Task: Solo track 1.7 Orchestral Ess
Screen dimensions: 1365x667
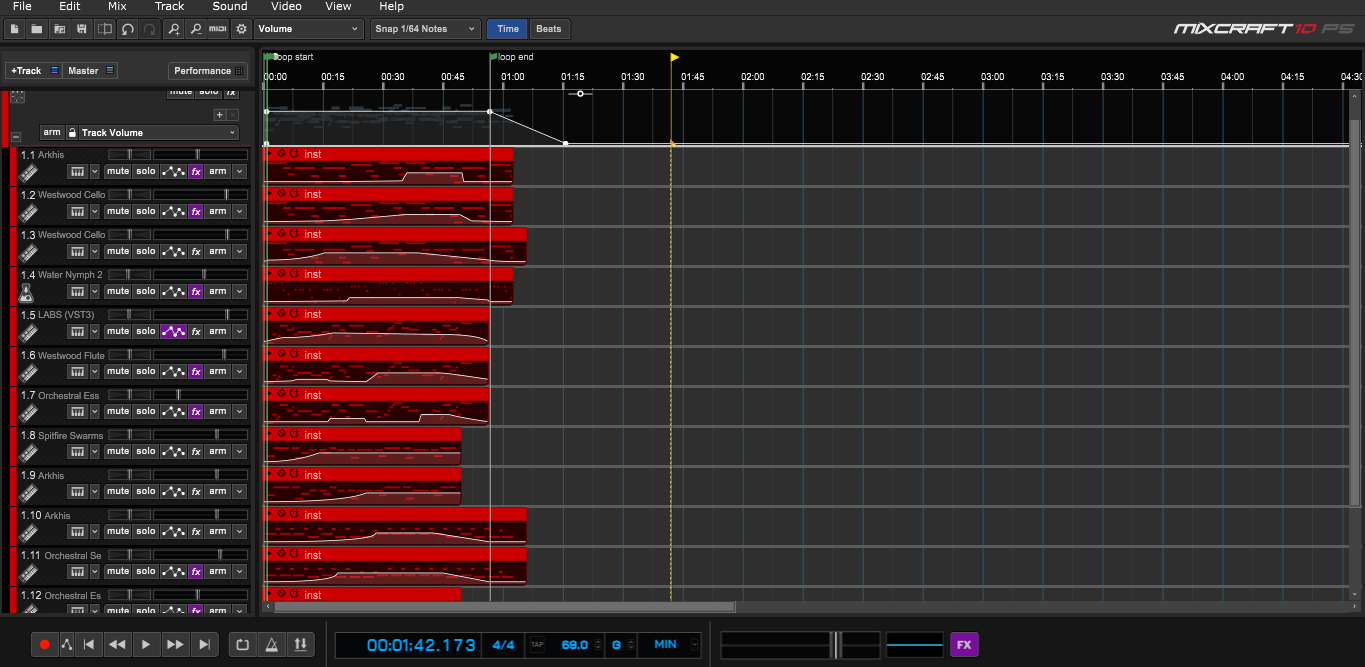Action: pos(146,411)
